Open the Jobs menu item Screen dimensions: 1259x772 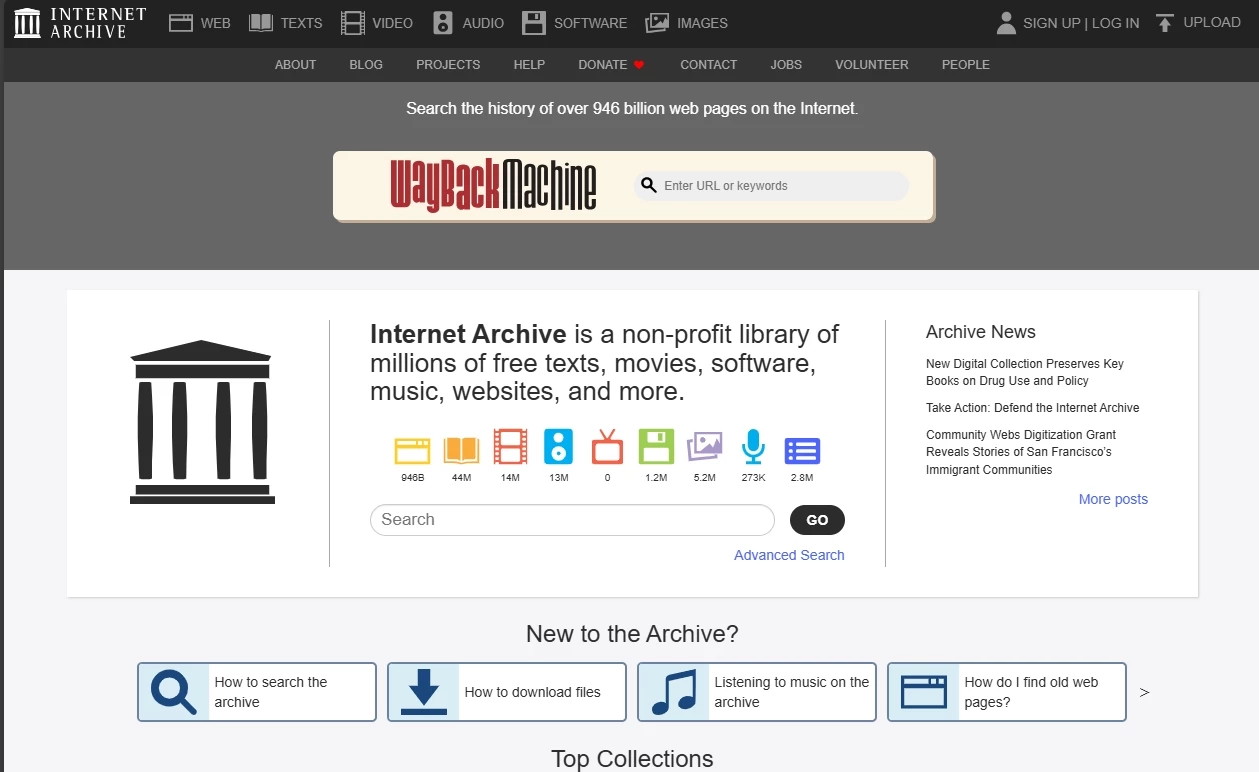[786, 64]
